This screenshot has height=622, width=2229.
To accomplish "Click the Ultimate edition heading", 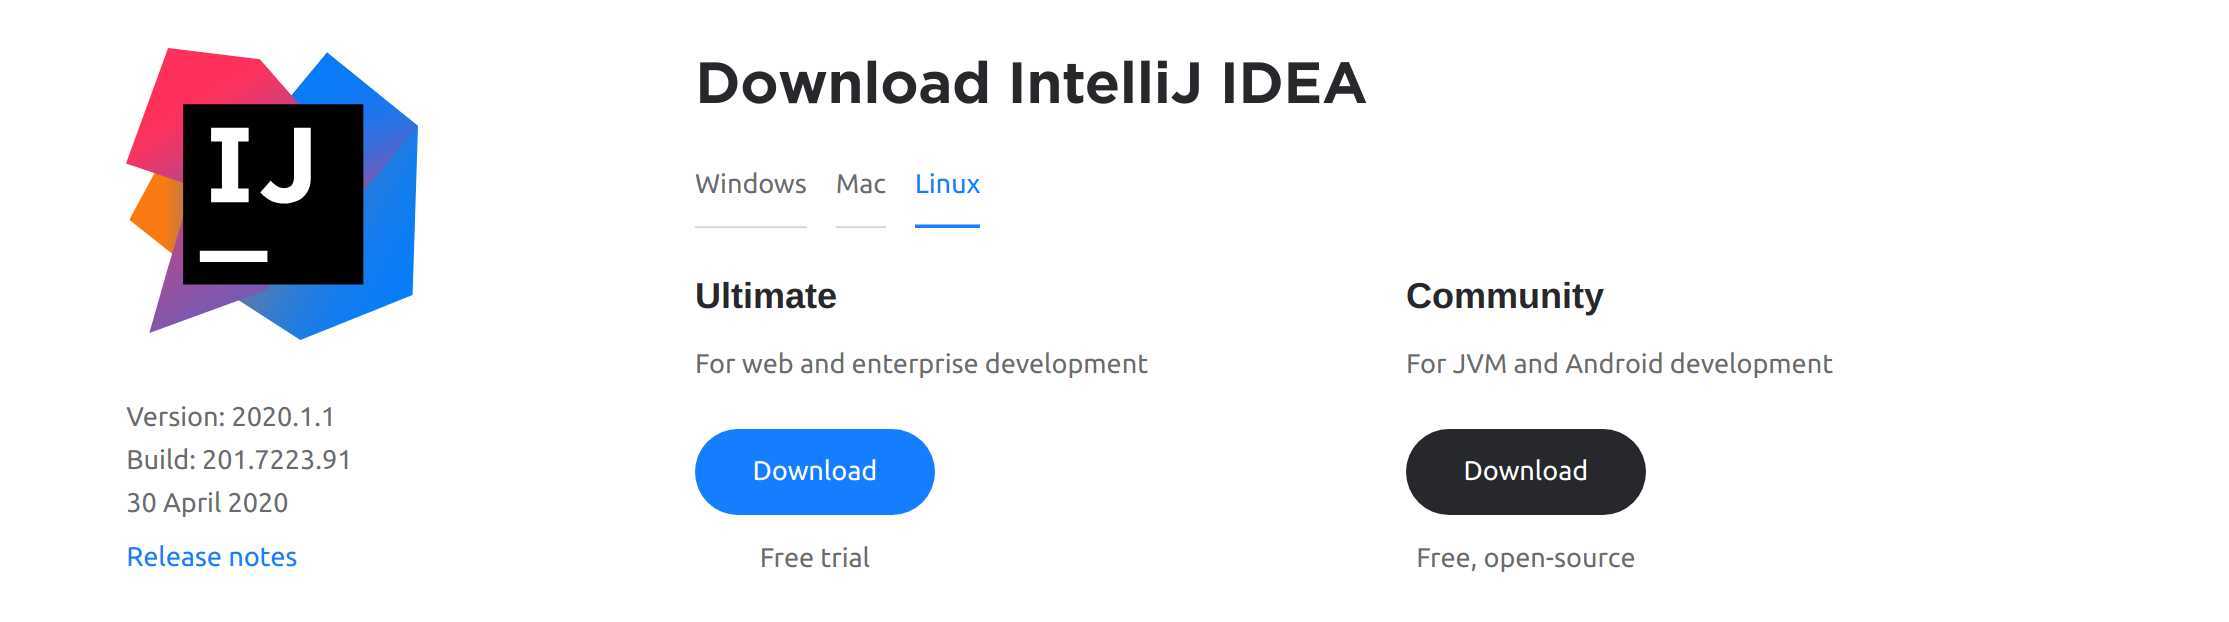I will (765, 296).
